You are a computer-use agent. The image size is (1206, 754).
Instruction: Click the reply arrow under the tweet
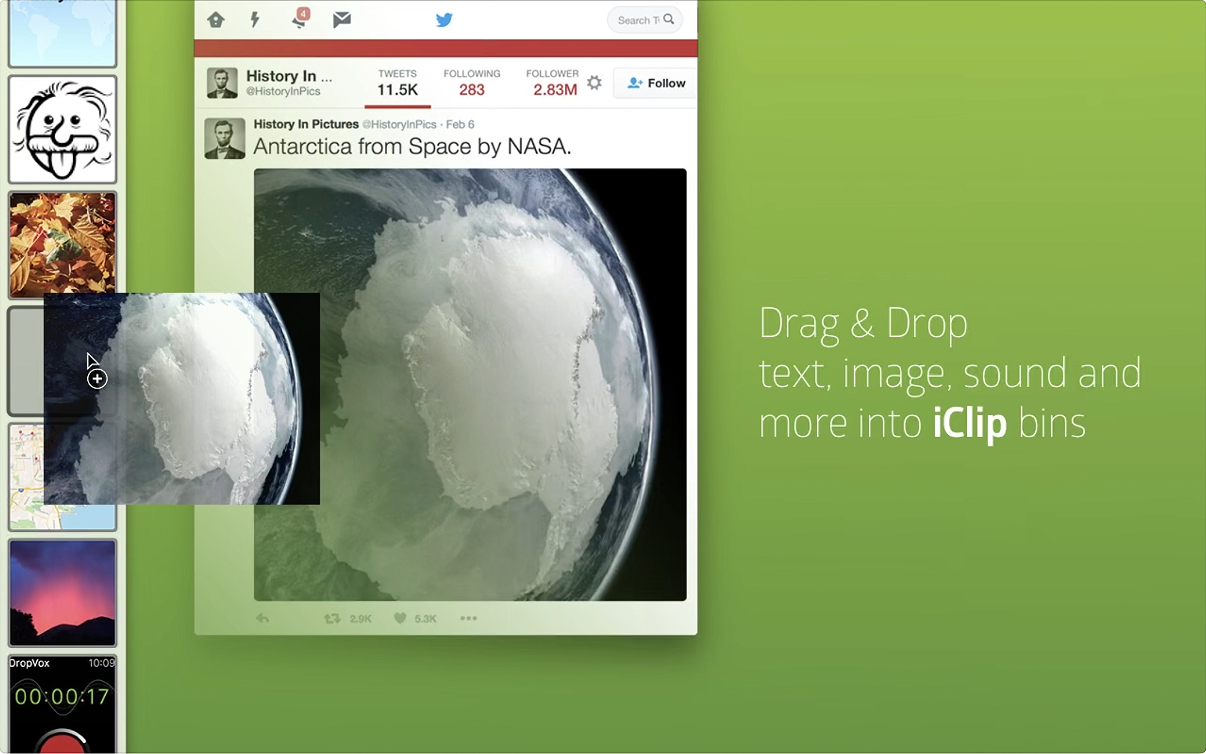(263, 619)
